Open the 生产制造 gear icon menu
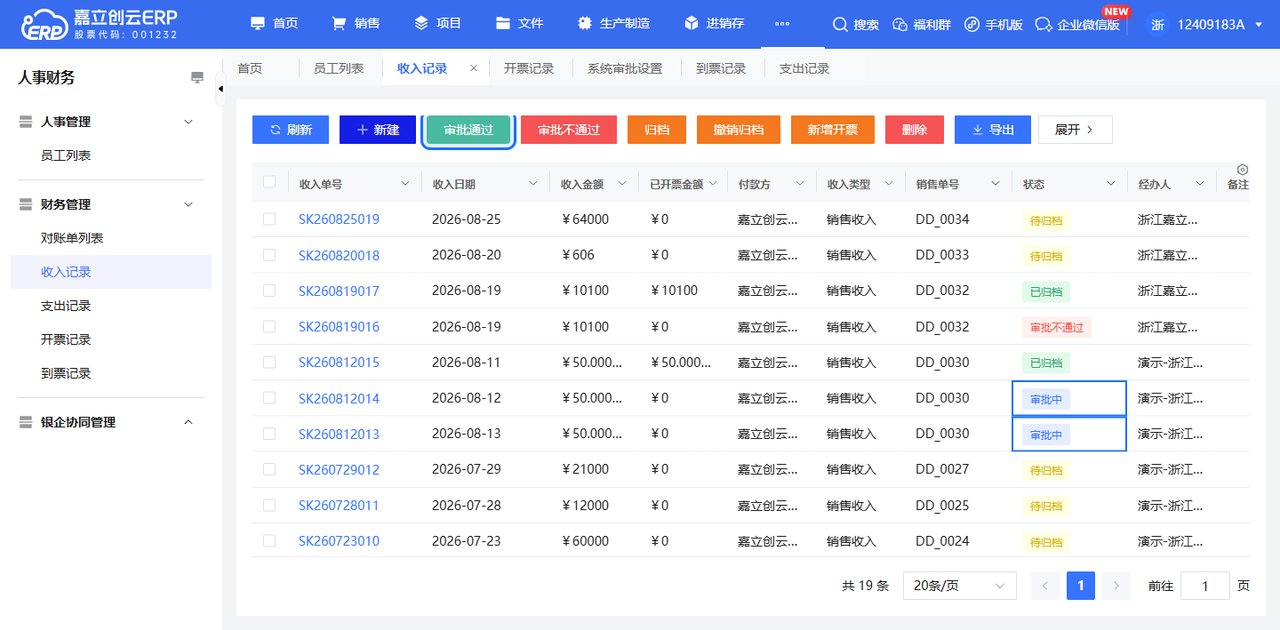Viewport: 1280px width, 630px height. point(584,23)
